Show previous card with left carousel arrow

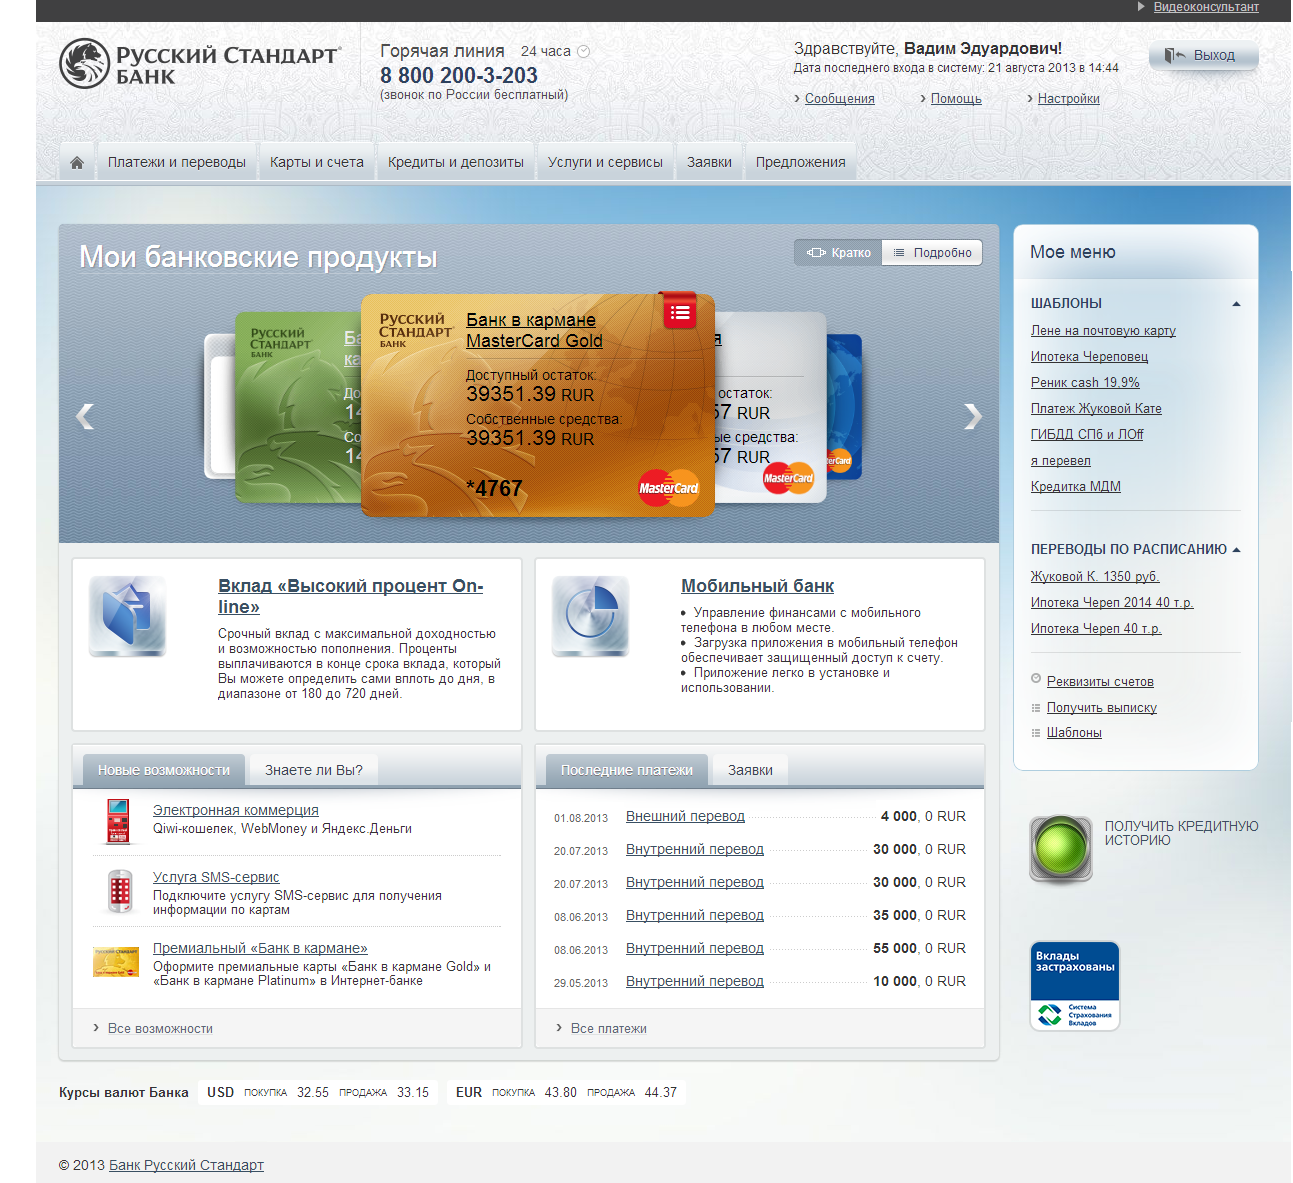[85, 416]
